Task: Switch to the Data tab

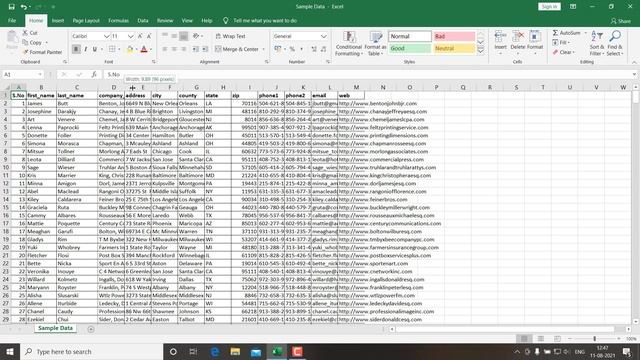Action: [143, 20]
